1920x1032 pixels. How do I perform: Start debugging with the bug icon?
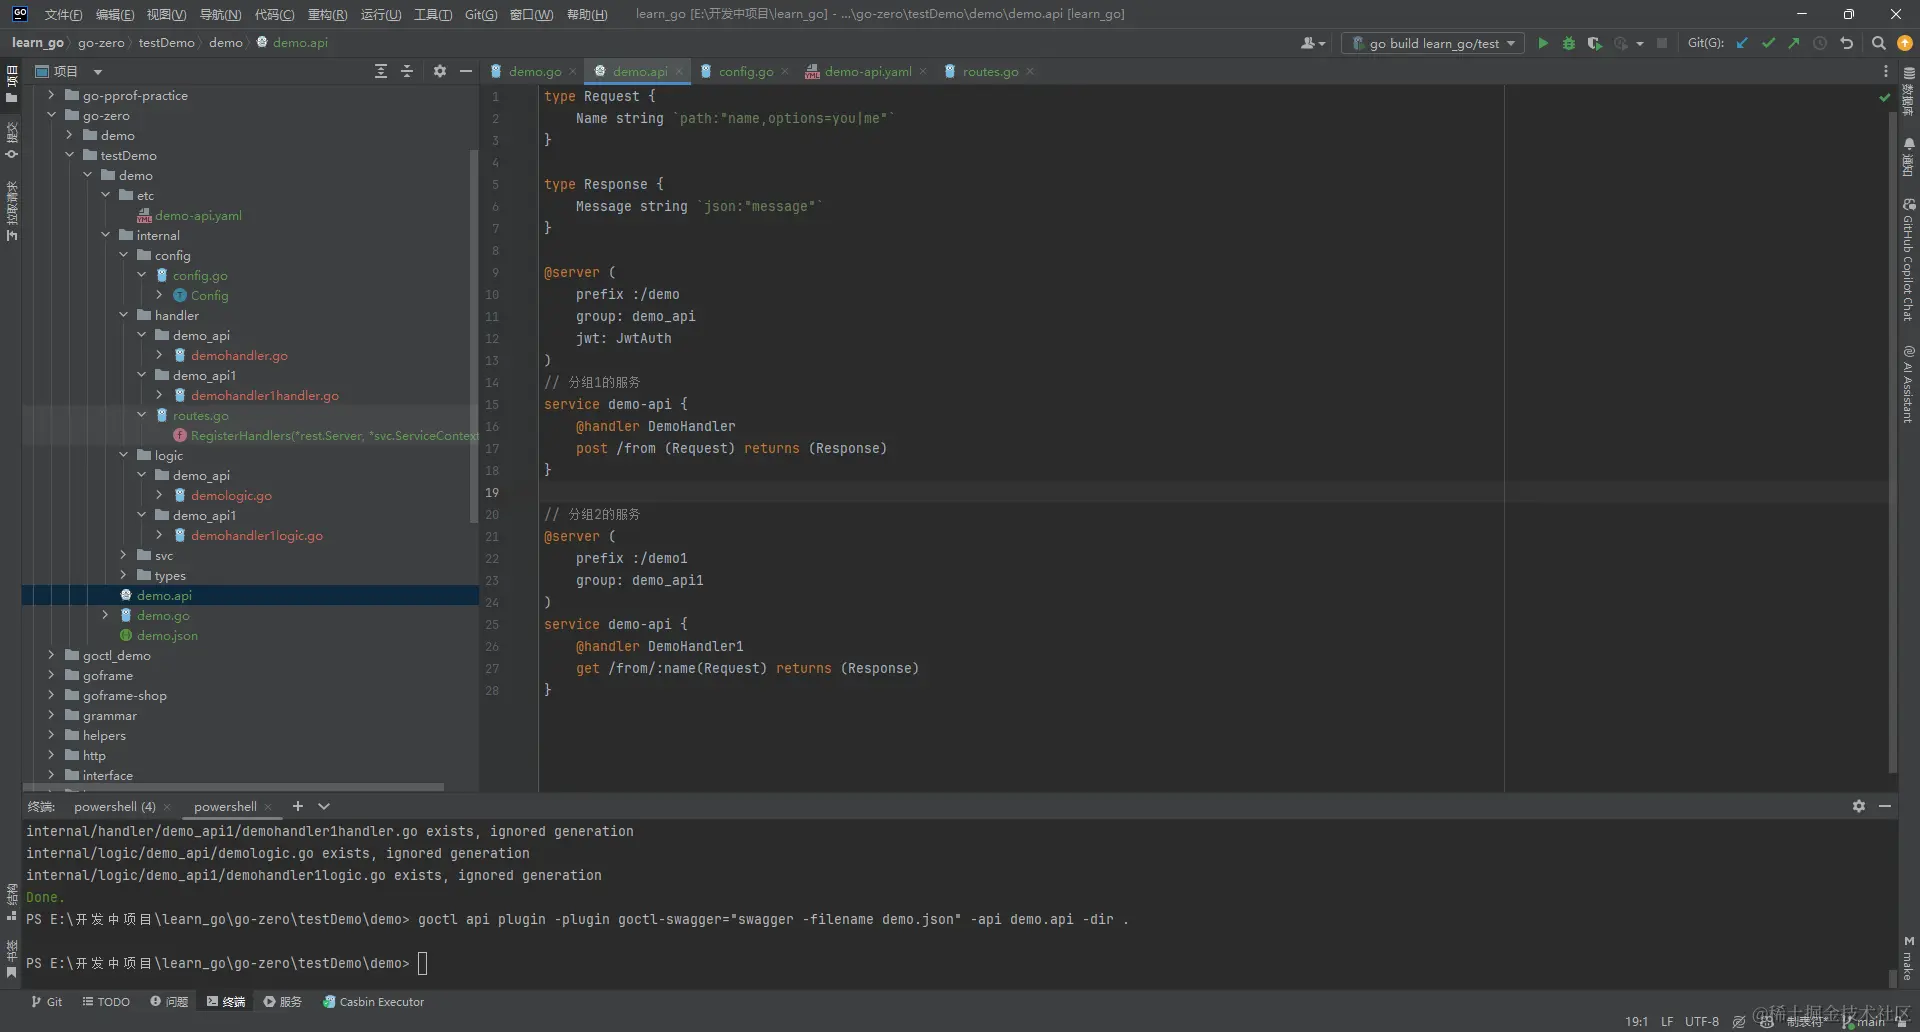1569,43
